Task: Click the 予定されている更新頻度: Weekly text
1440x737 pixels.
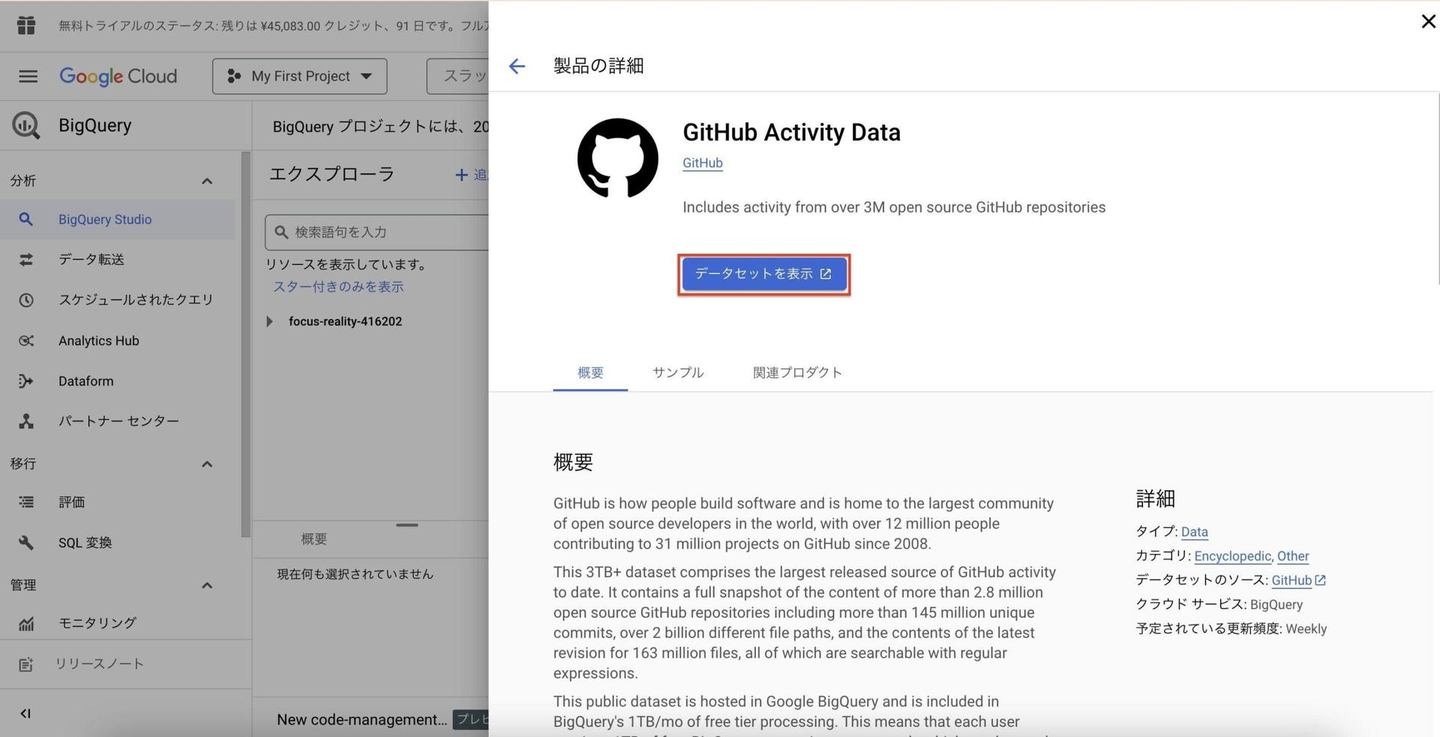Action: [x=1231, y=629]
